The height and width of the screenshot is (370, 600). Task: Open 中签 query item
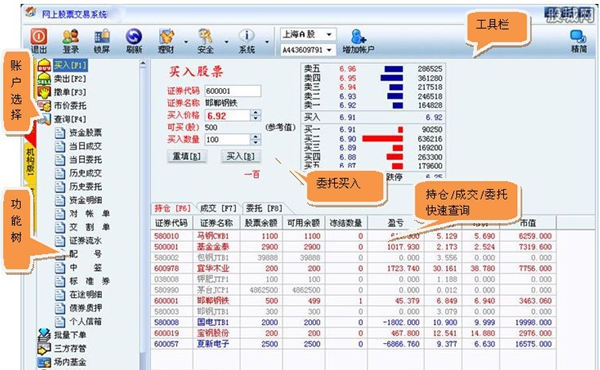tap(85, 267)
